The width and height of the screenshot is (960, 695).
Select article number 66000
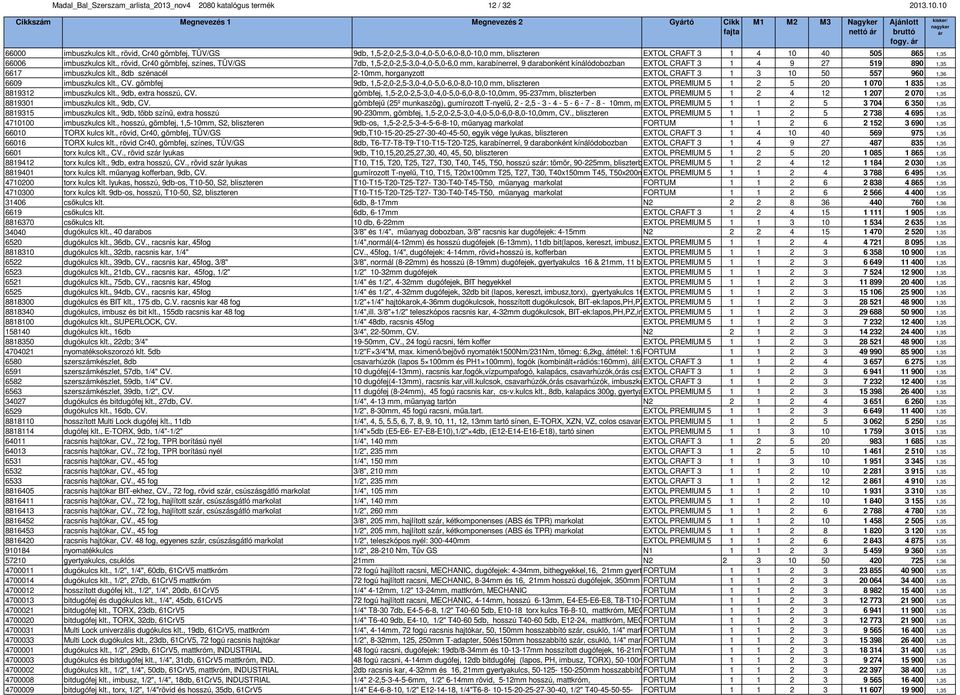16,53
